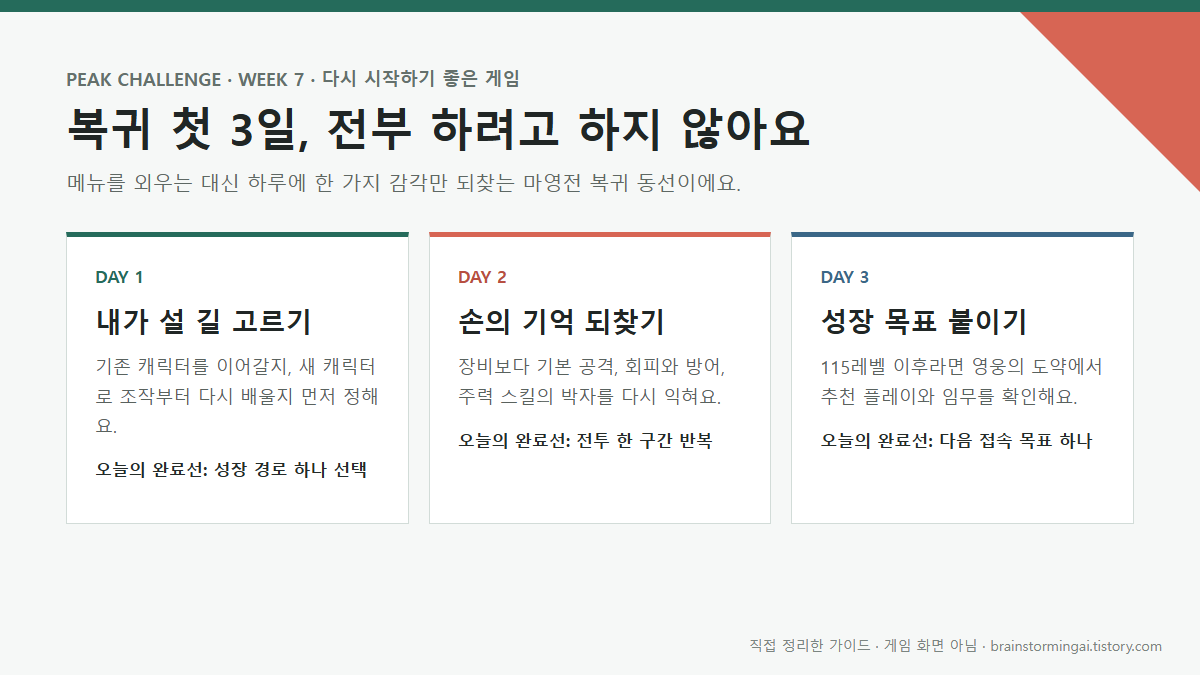Click the paragraph starting '115레벨 이후라면'
The height and width of the screenshot is (675, 1200).
pyautogui.click(x=962, y=381)
